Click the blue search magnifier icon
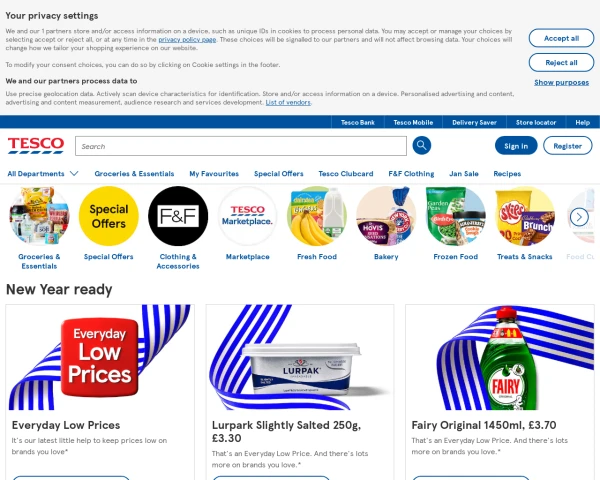The height and width of the screenshot is (480, 600). [421, 145]
